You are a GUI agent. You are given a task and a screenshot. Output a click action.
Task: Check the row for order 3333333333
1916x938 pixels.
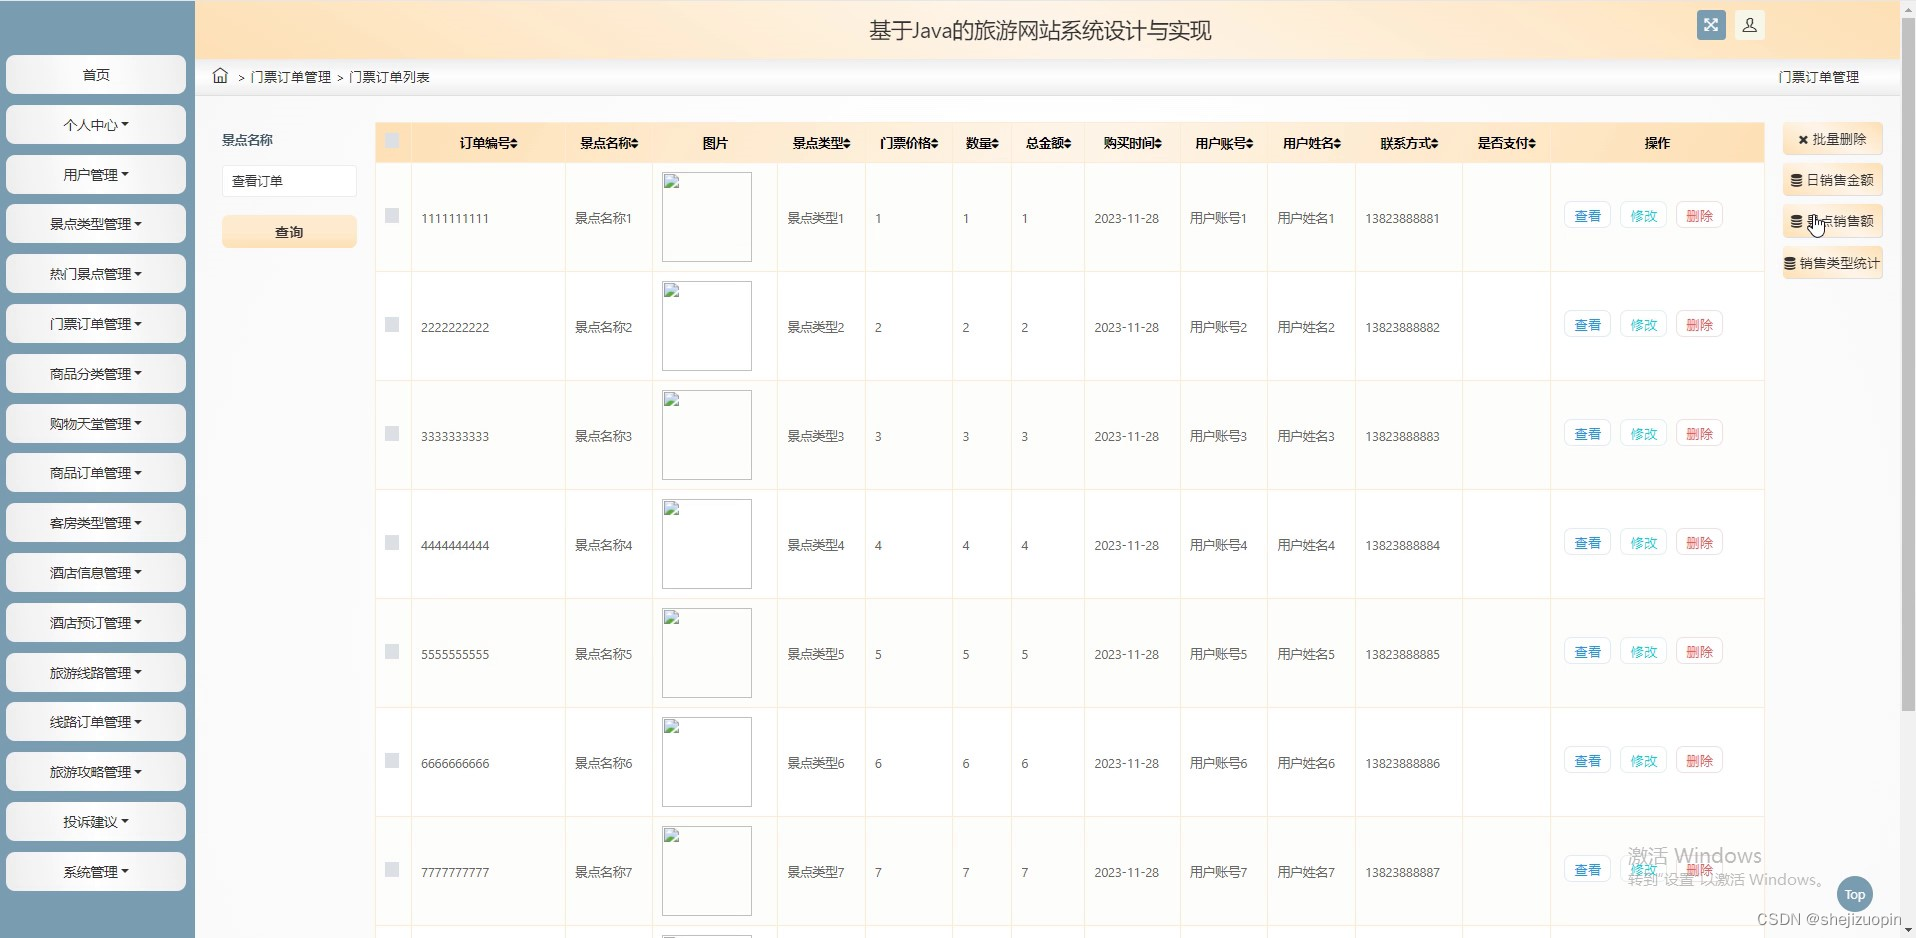coord(392,434)
